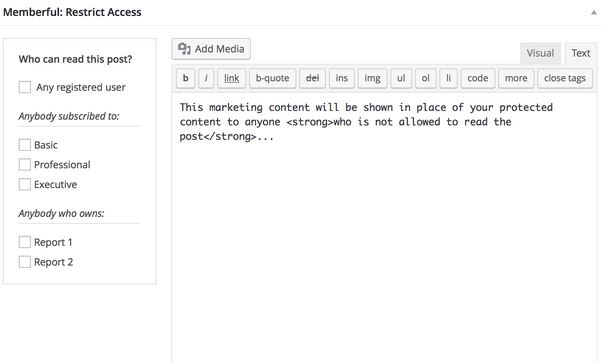This screenshot has height=362, width=601.
Task: Tick the Report 1 checkbox
Action: tap(25, 242)
